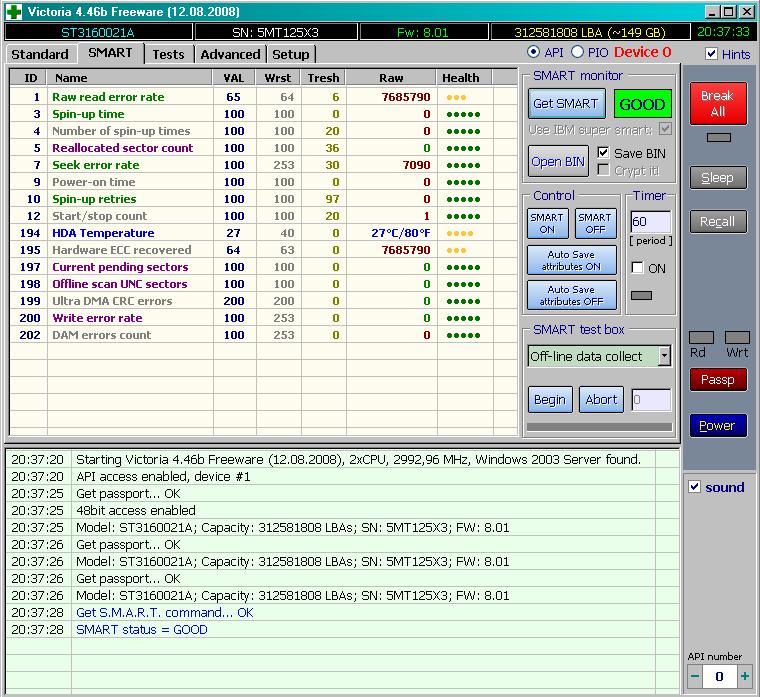The height and width of the screenshot is (697, 760).
Task: Click Auto Save attributes ON
Action: click(571, 260)
